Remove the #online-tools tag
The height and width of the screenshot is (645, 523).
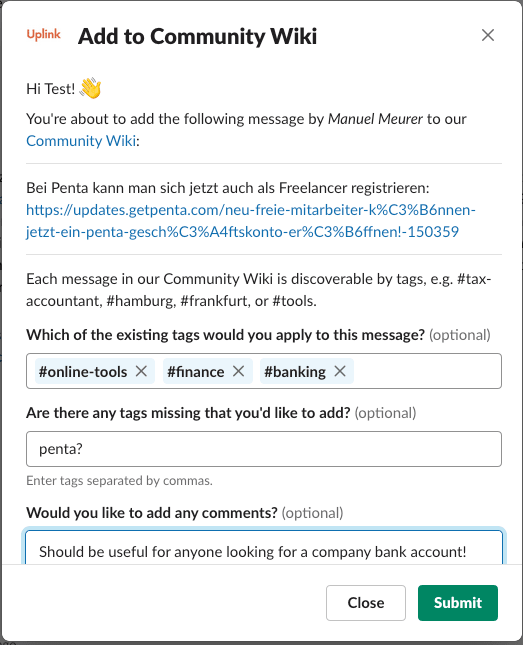pos(141,371)
